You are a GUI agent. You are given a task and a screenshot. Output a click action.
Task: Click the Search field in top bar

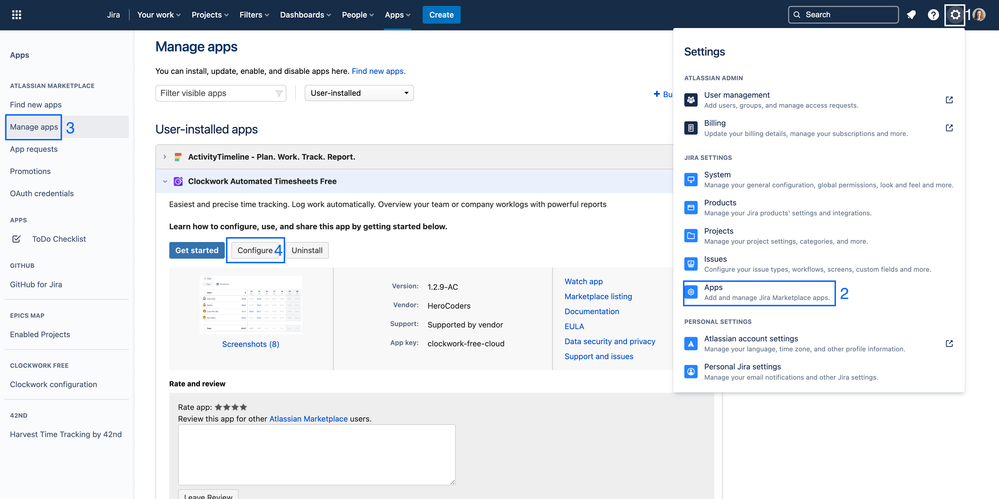coord(843,15)
